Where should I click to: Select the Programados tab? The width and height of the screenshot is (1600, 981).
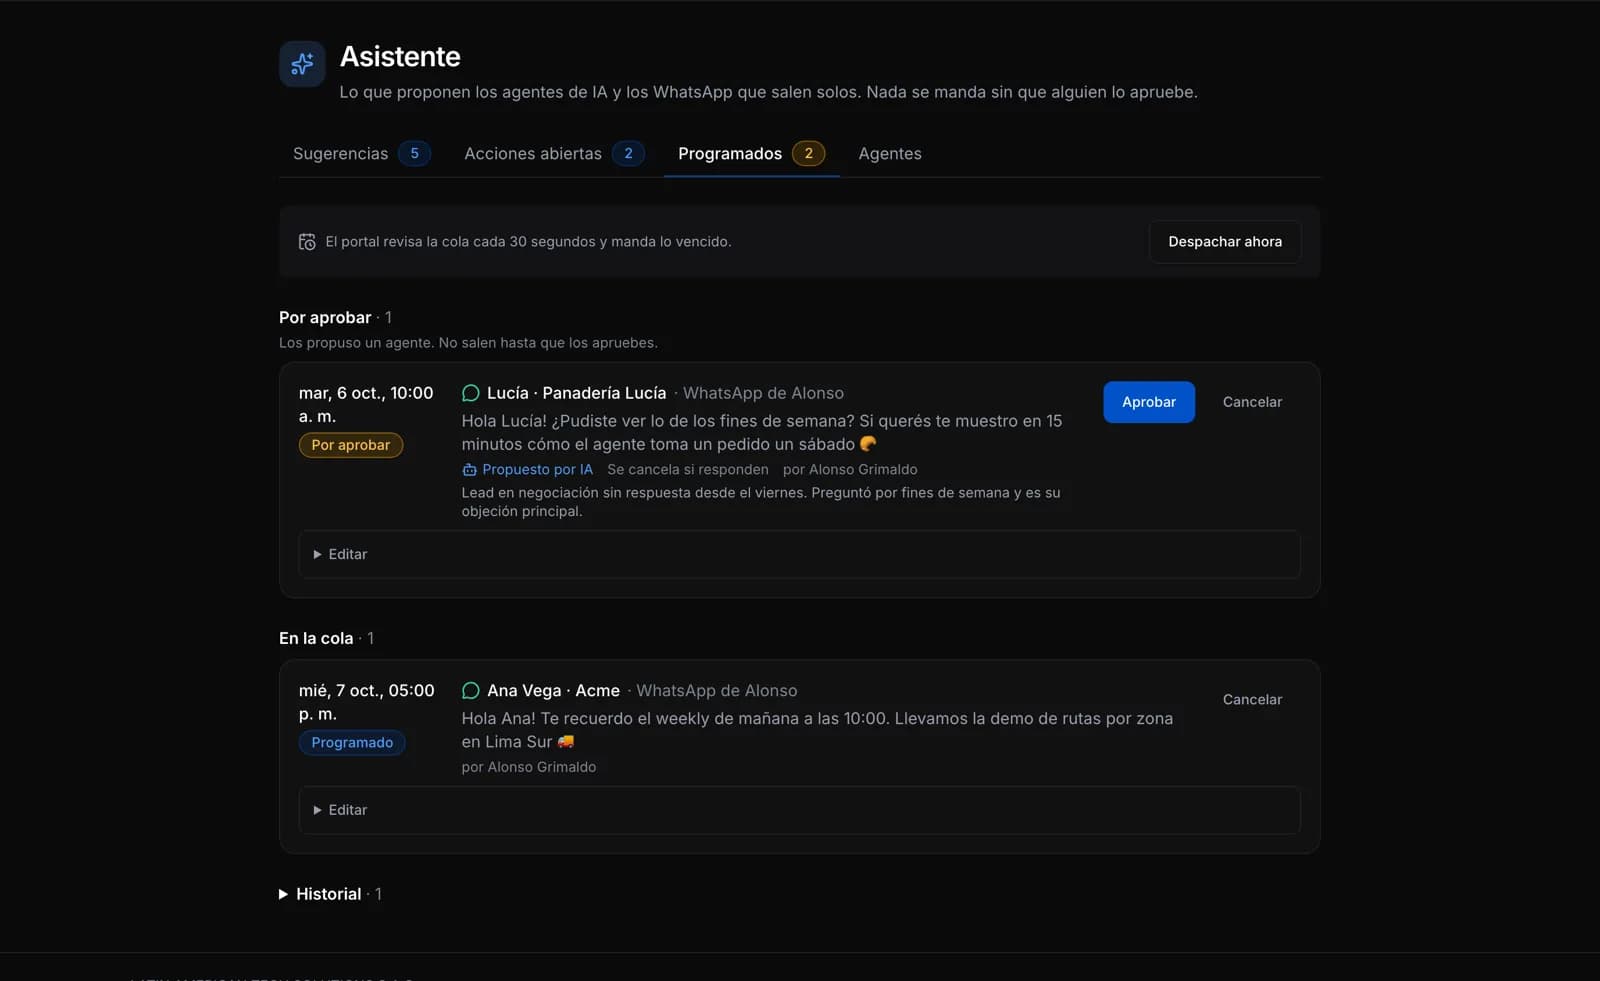[751, 153]
